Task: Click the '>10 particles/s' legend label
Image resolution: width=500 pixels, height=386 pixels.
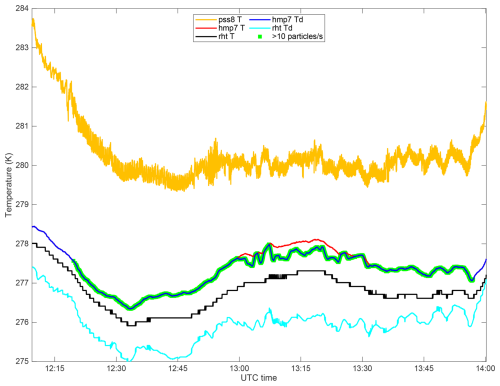Action: point(297,36)
